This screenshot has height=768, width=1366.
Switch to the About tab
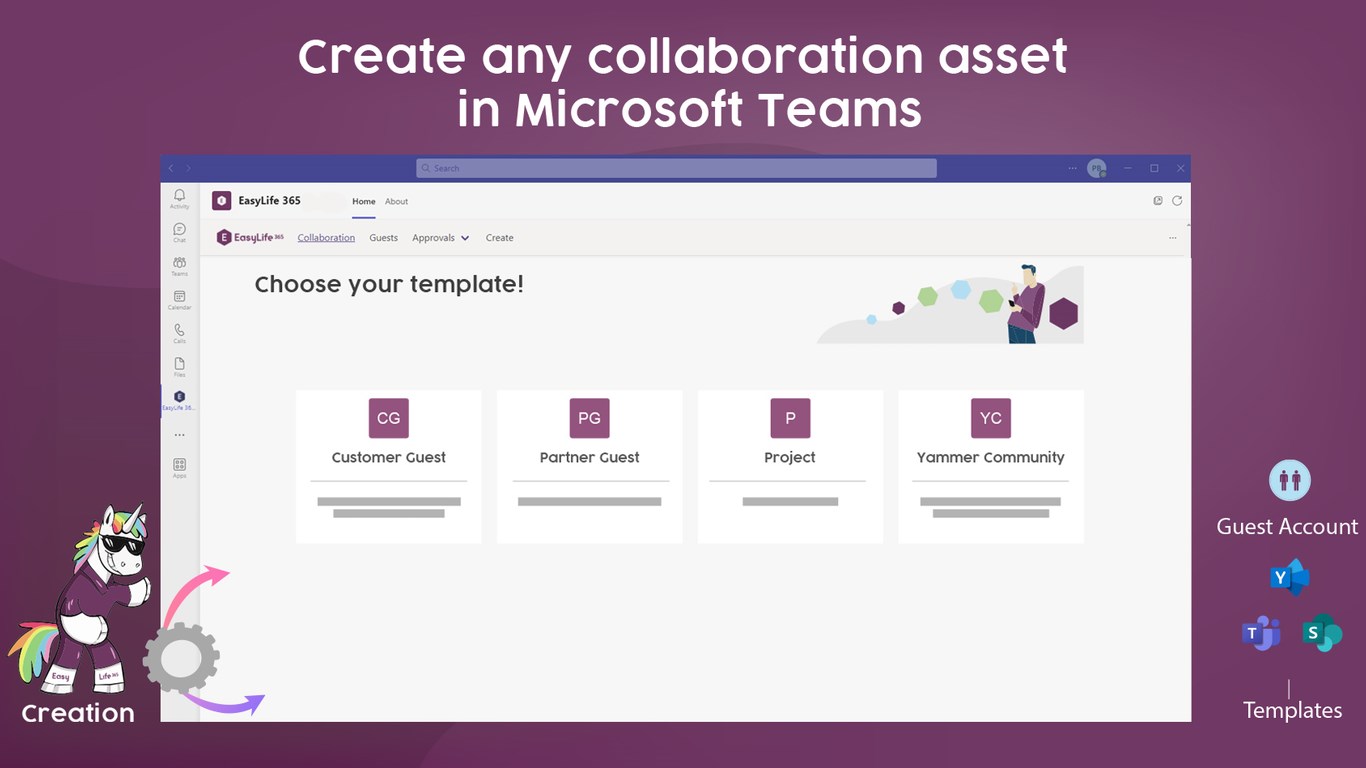click(397, 201)
